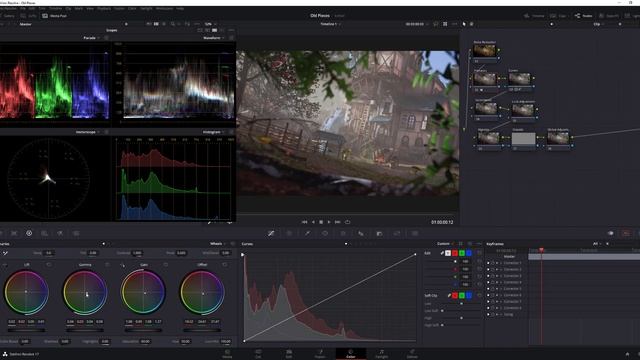The height and width of the screenshot is (360, 640).
Task: Open Parade scope settings icon
Action: [107, 38]
